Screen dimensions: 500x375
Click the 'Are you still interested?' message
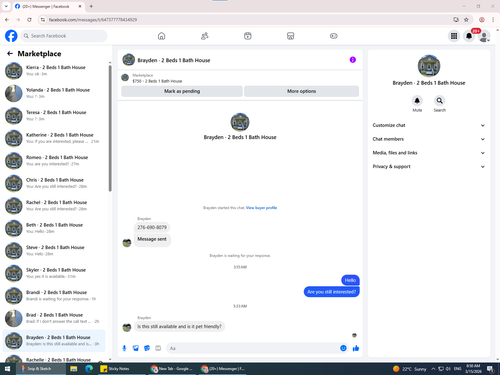tap(331, 292)
